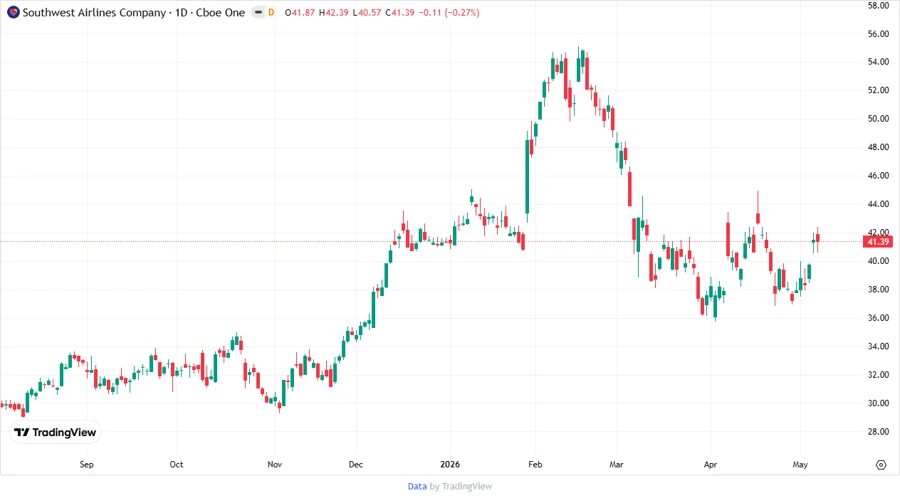The image size is (900, 498).
Task: Click the 56.00 price axis label
Action: pyautogui.click(x=878, y=34)
